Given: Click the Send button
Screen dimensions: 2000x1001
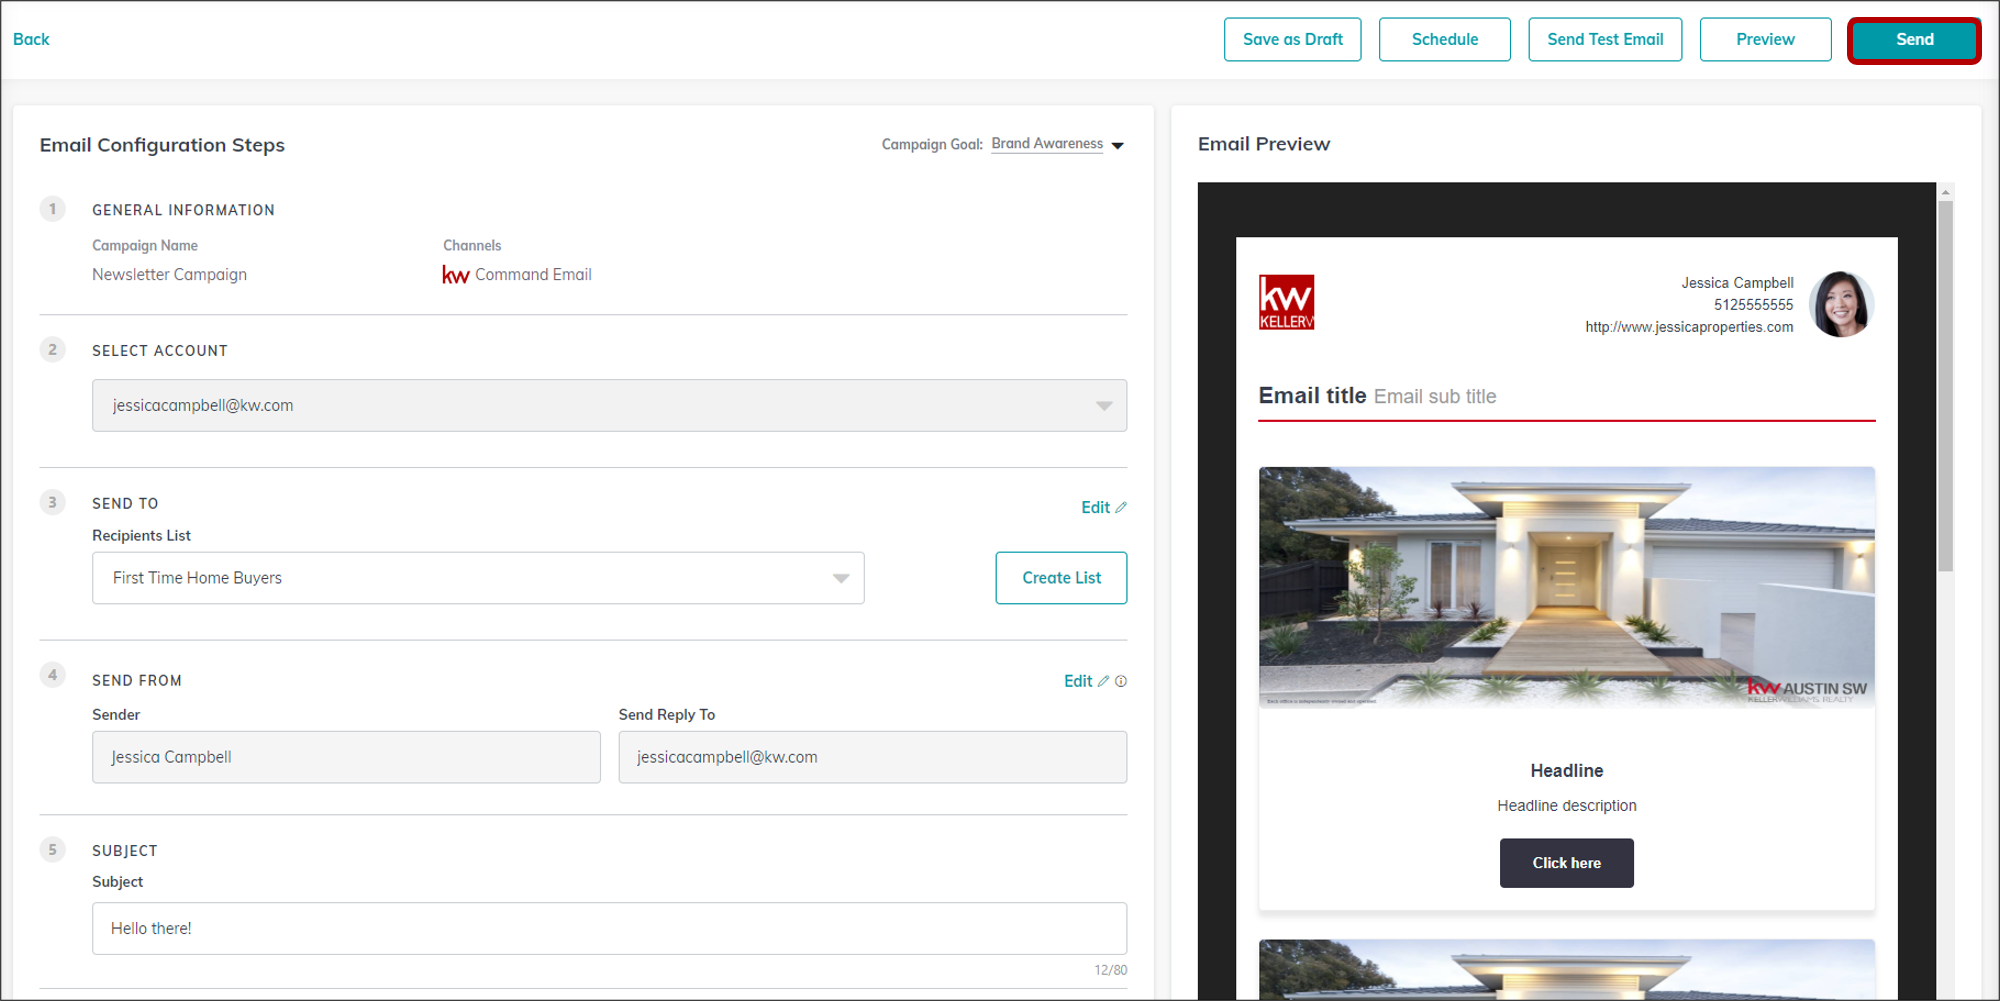Looking at the screenshot, I should point(1914,40).
